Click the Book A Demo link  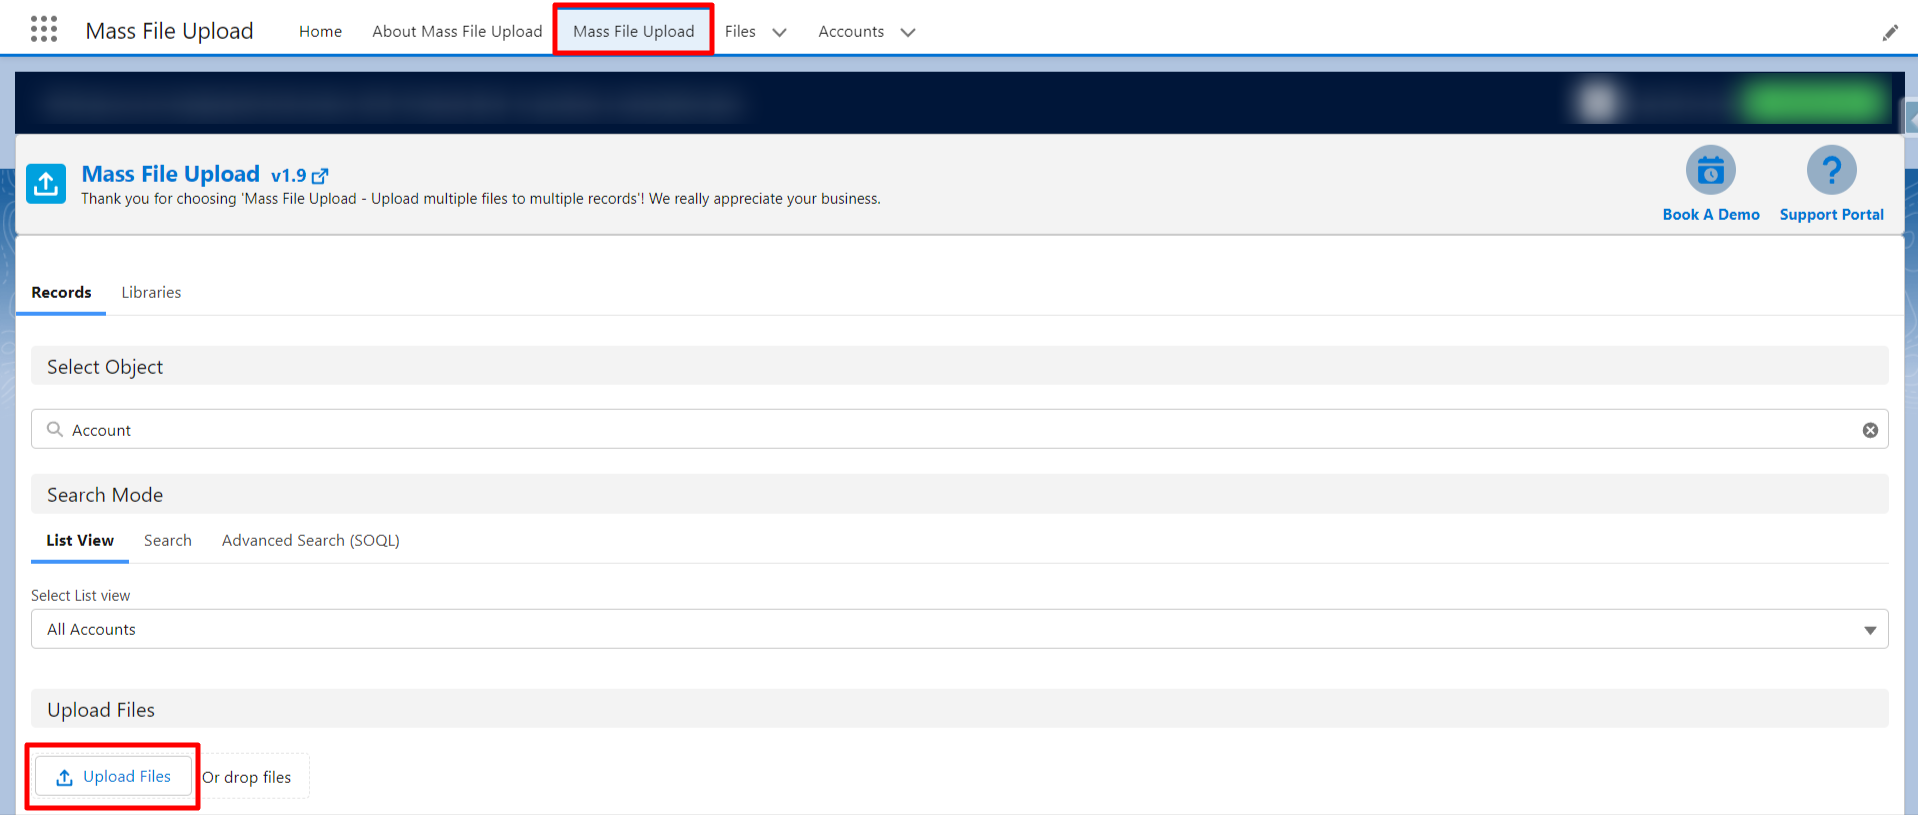1710,214
